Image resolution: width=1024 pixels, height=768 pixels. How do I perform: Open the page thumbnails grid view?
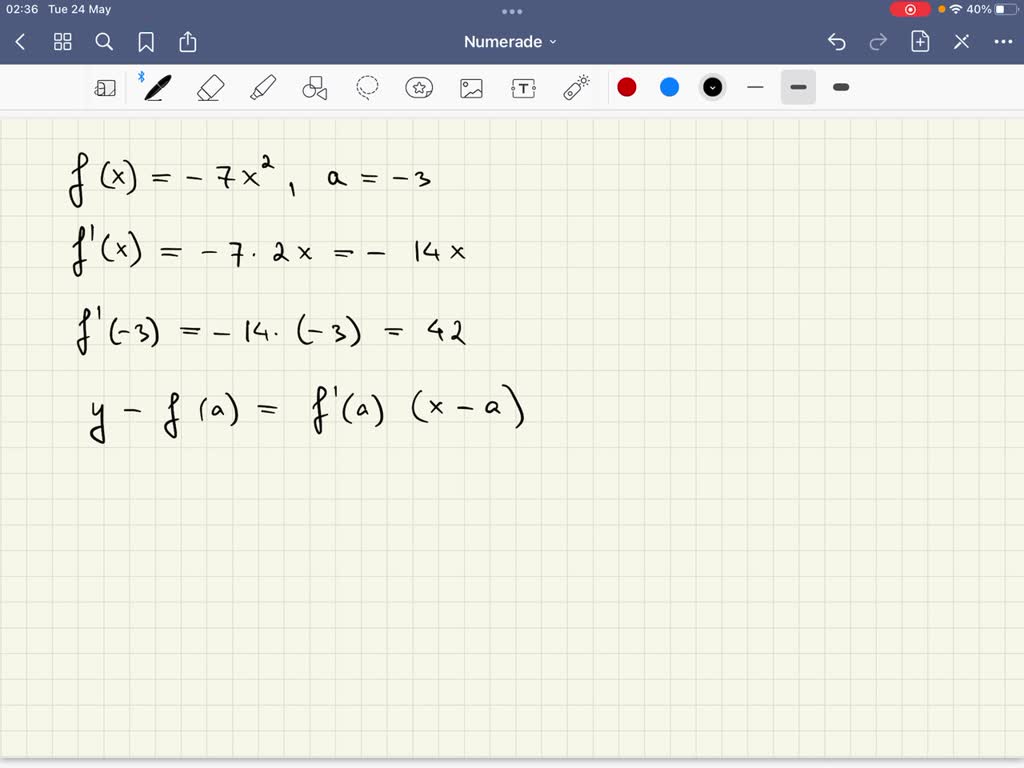(62, 41)
